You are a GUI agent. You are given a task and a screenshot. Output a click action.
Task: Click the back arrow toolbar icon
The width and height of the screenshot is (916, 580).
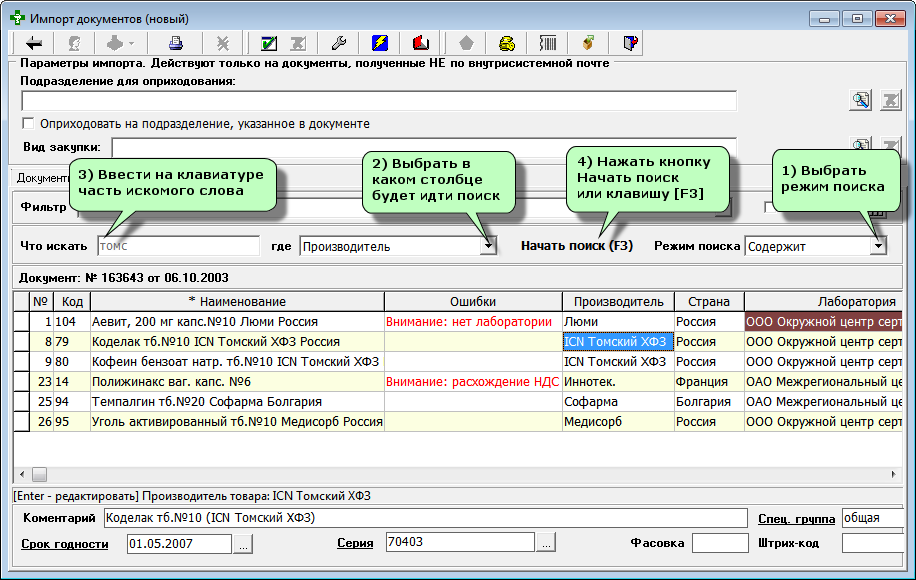(x=35, y=43)
